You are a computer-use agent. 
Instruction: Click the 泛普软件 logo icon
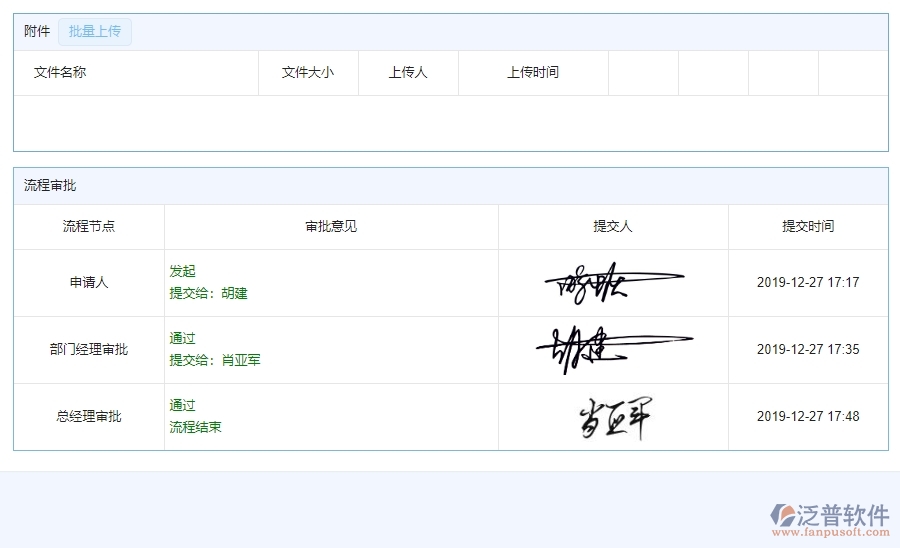pyautogui.click(x=782, y=516)
